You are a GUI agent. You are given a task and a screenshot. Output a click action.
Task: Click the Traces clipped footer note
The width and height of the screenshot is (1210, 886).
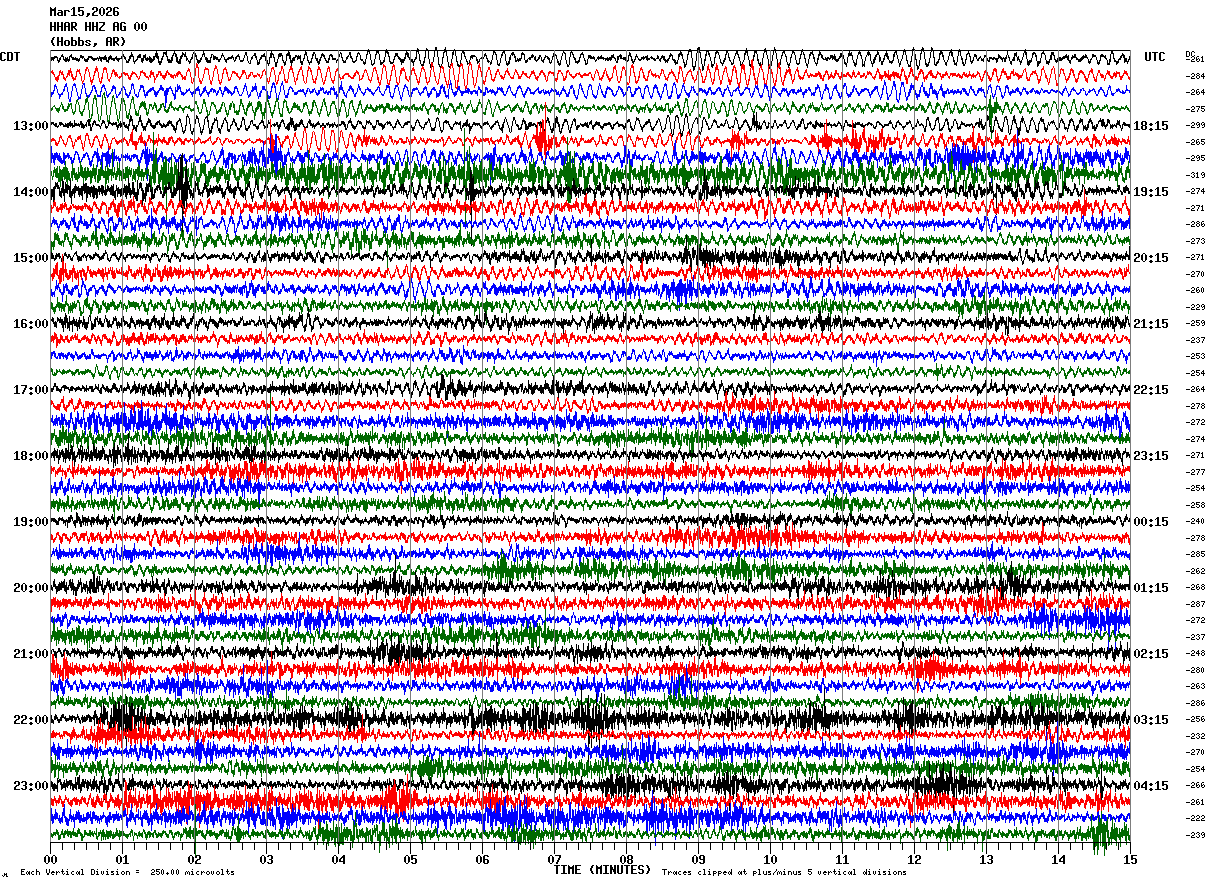tap(784, 873)
